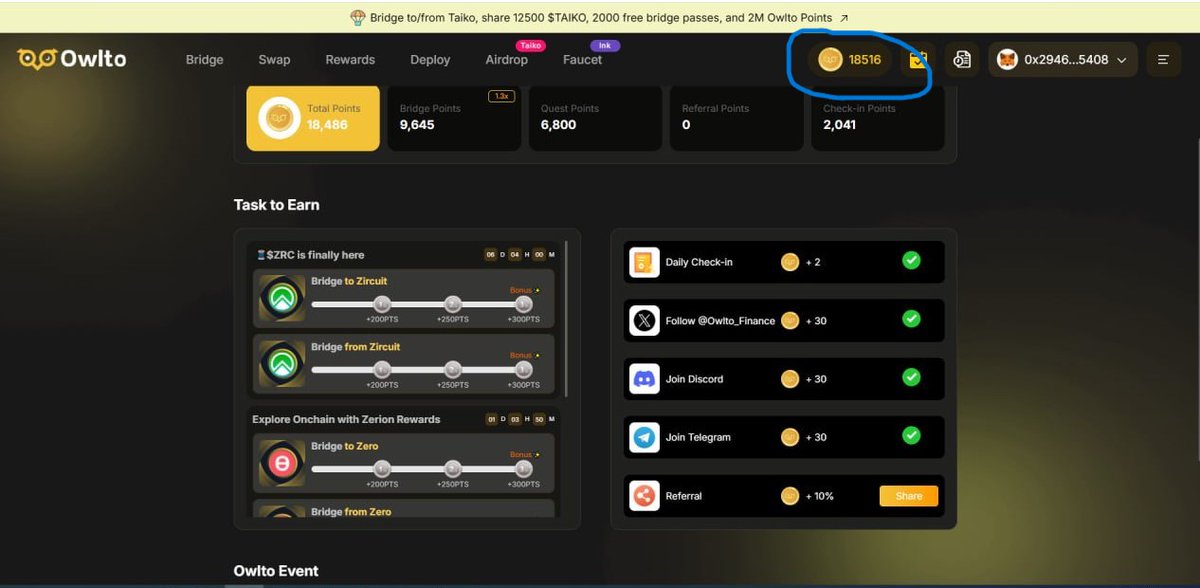Image resolution: width=1200 pixels, height=588 pixels.
Task: Click the Task to Earn list scrollbar
Action: click(x=566, y=318)
